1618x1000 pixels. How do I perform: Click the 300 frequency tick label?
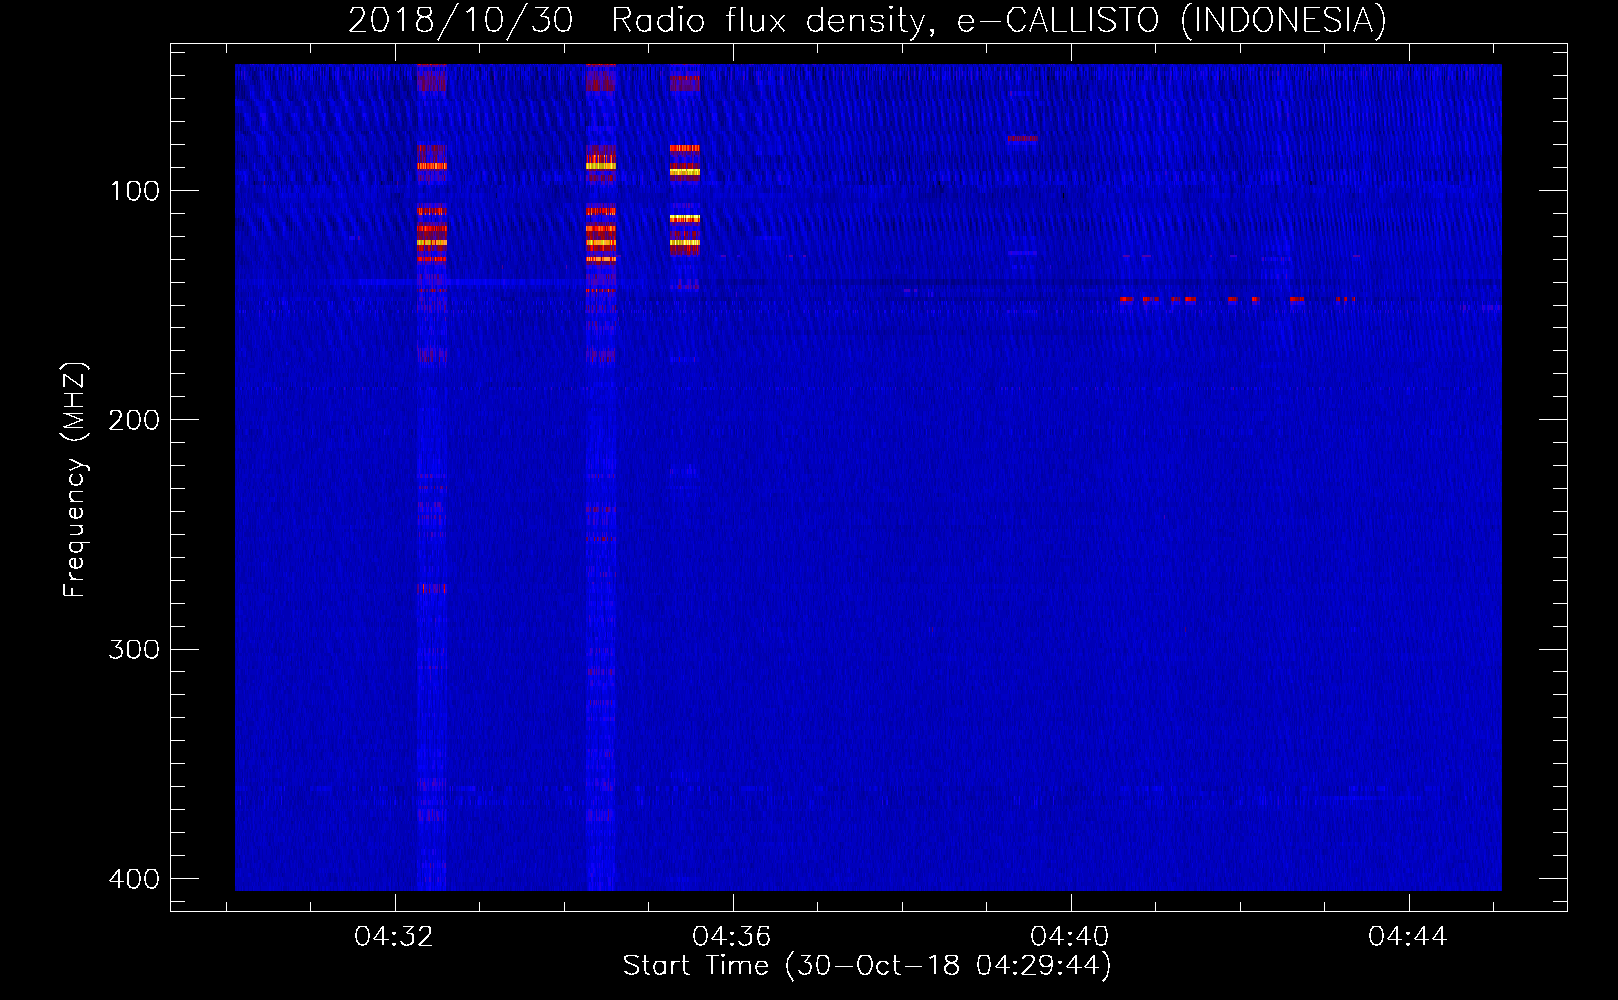point(134,650)
